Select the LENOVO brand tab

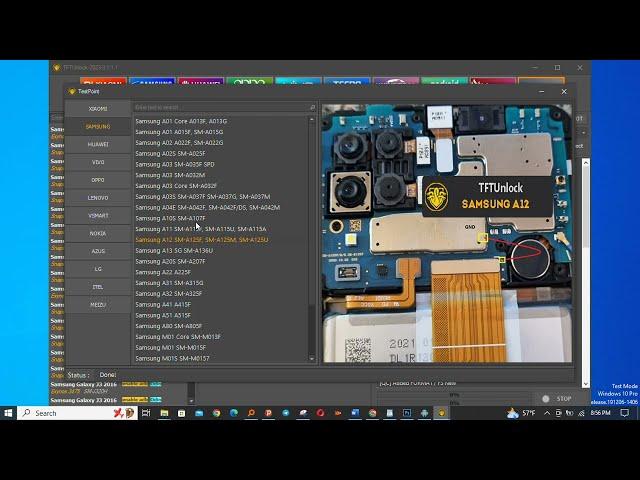(98, 198)
